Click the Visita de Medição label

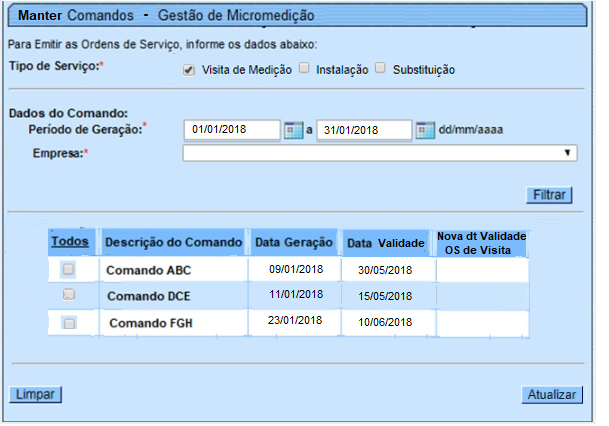coord(247,70)
